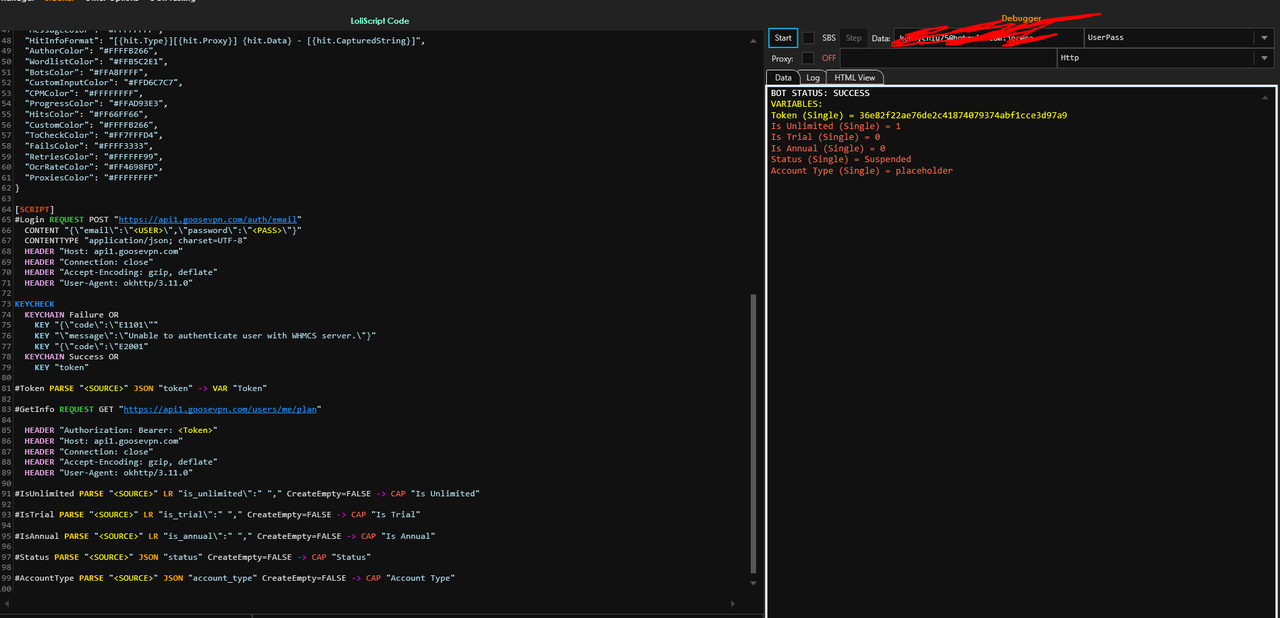Open the HTML View tab
1280x618 pixels.
[855, 77]
